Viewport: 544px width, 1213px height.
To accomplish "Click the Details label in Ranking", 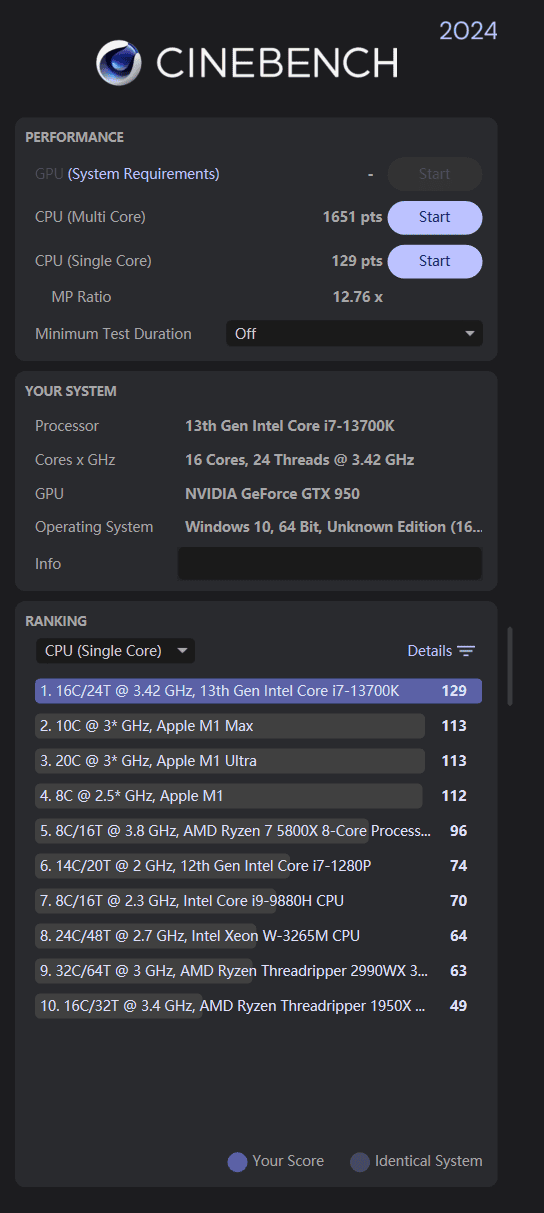I will [430, 651].
